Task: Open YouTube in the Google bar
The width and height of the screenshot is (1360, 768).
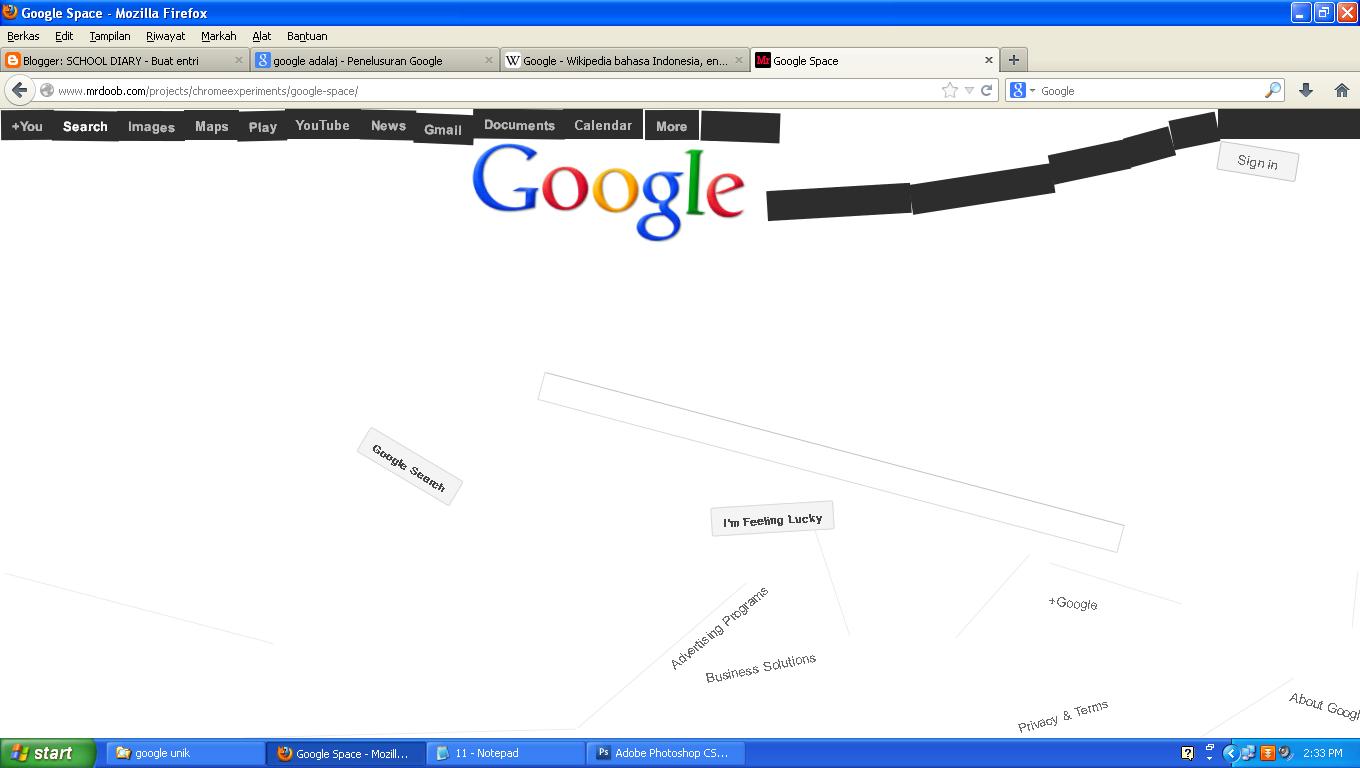Action: (322, 125)
